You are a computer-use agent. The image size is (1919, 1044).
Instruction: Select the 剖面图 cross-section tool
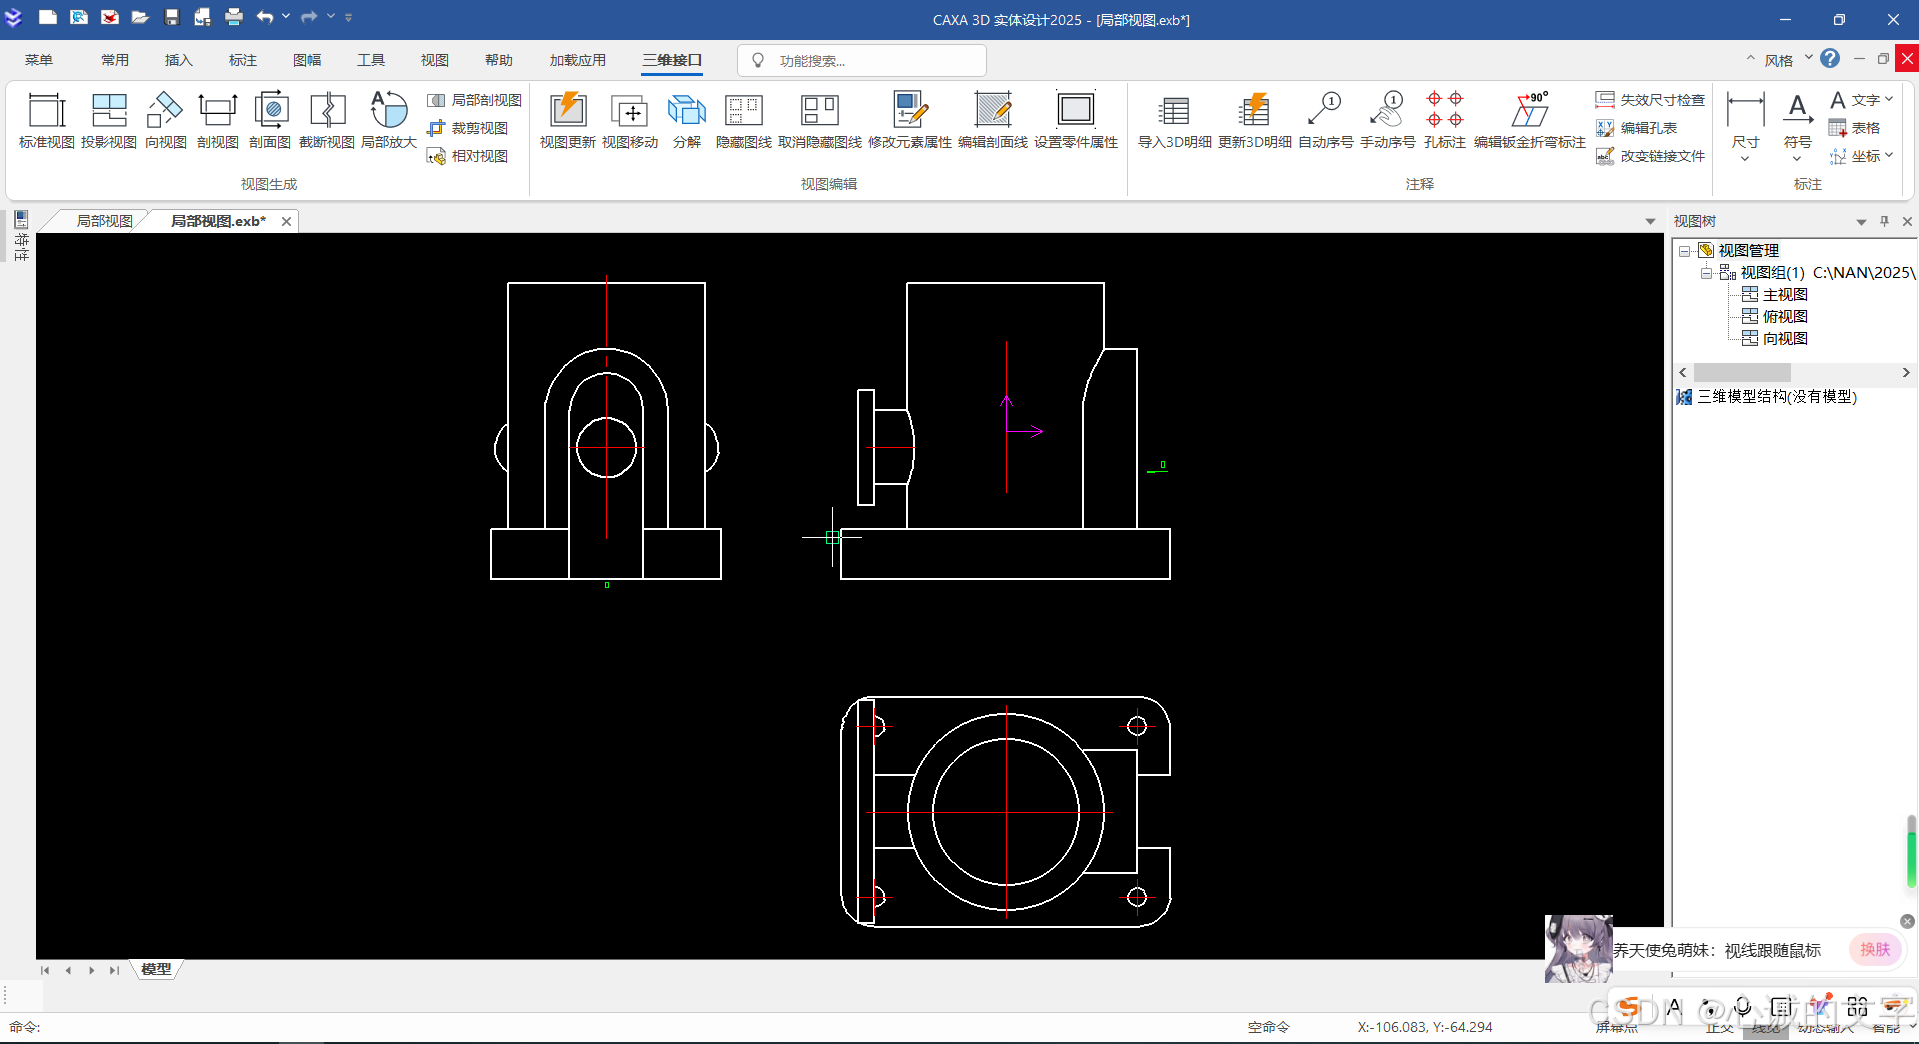click(x=270, y=121)
